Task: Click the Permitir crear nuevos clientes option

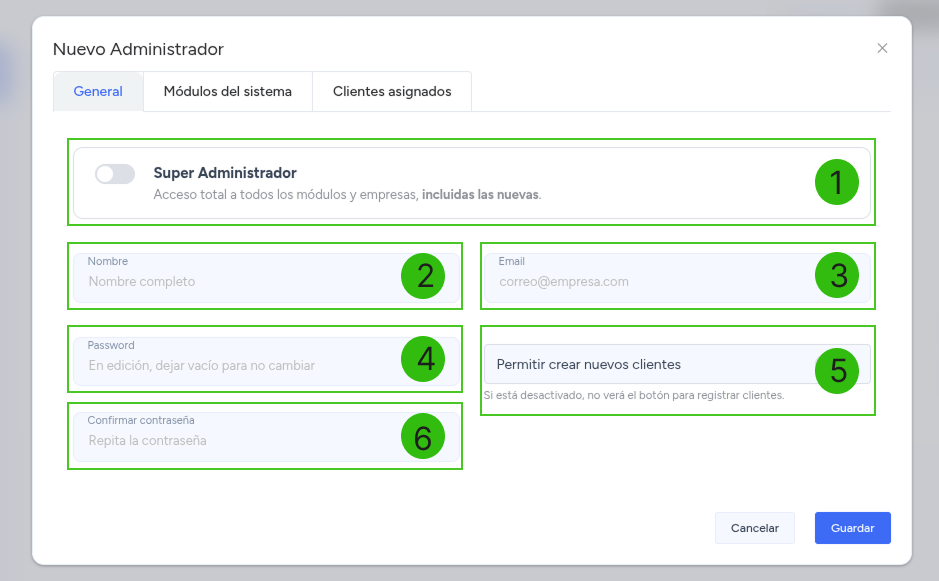Action: pyautogui.click(x=677, y=364)
